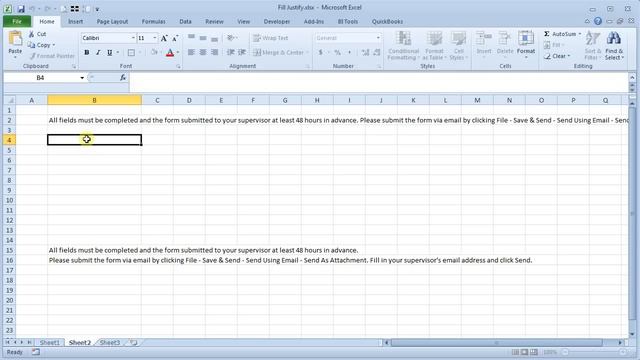Click the Orientation text angle icon
Screen dimensions: 640x360
[231, 38]
